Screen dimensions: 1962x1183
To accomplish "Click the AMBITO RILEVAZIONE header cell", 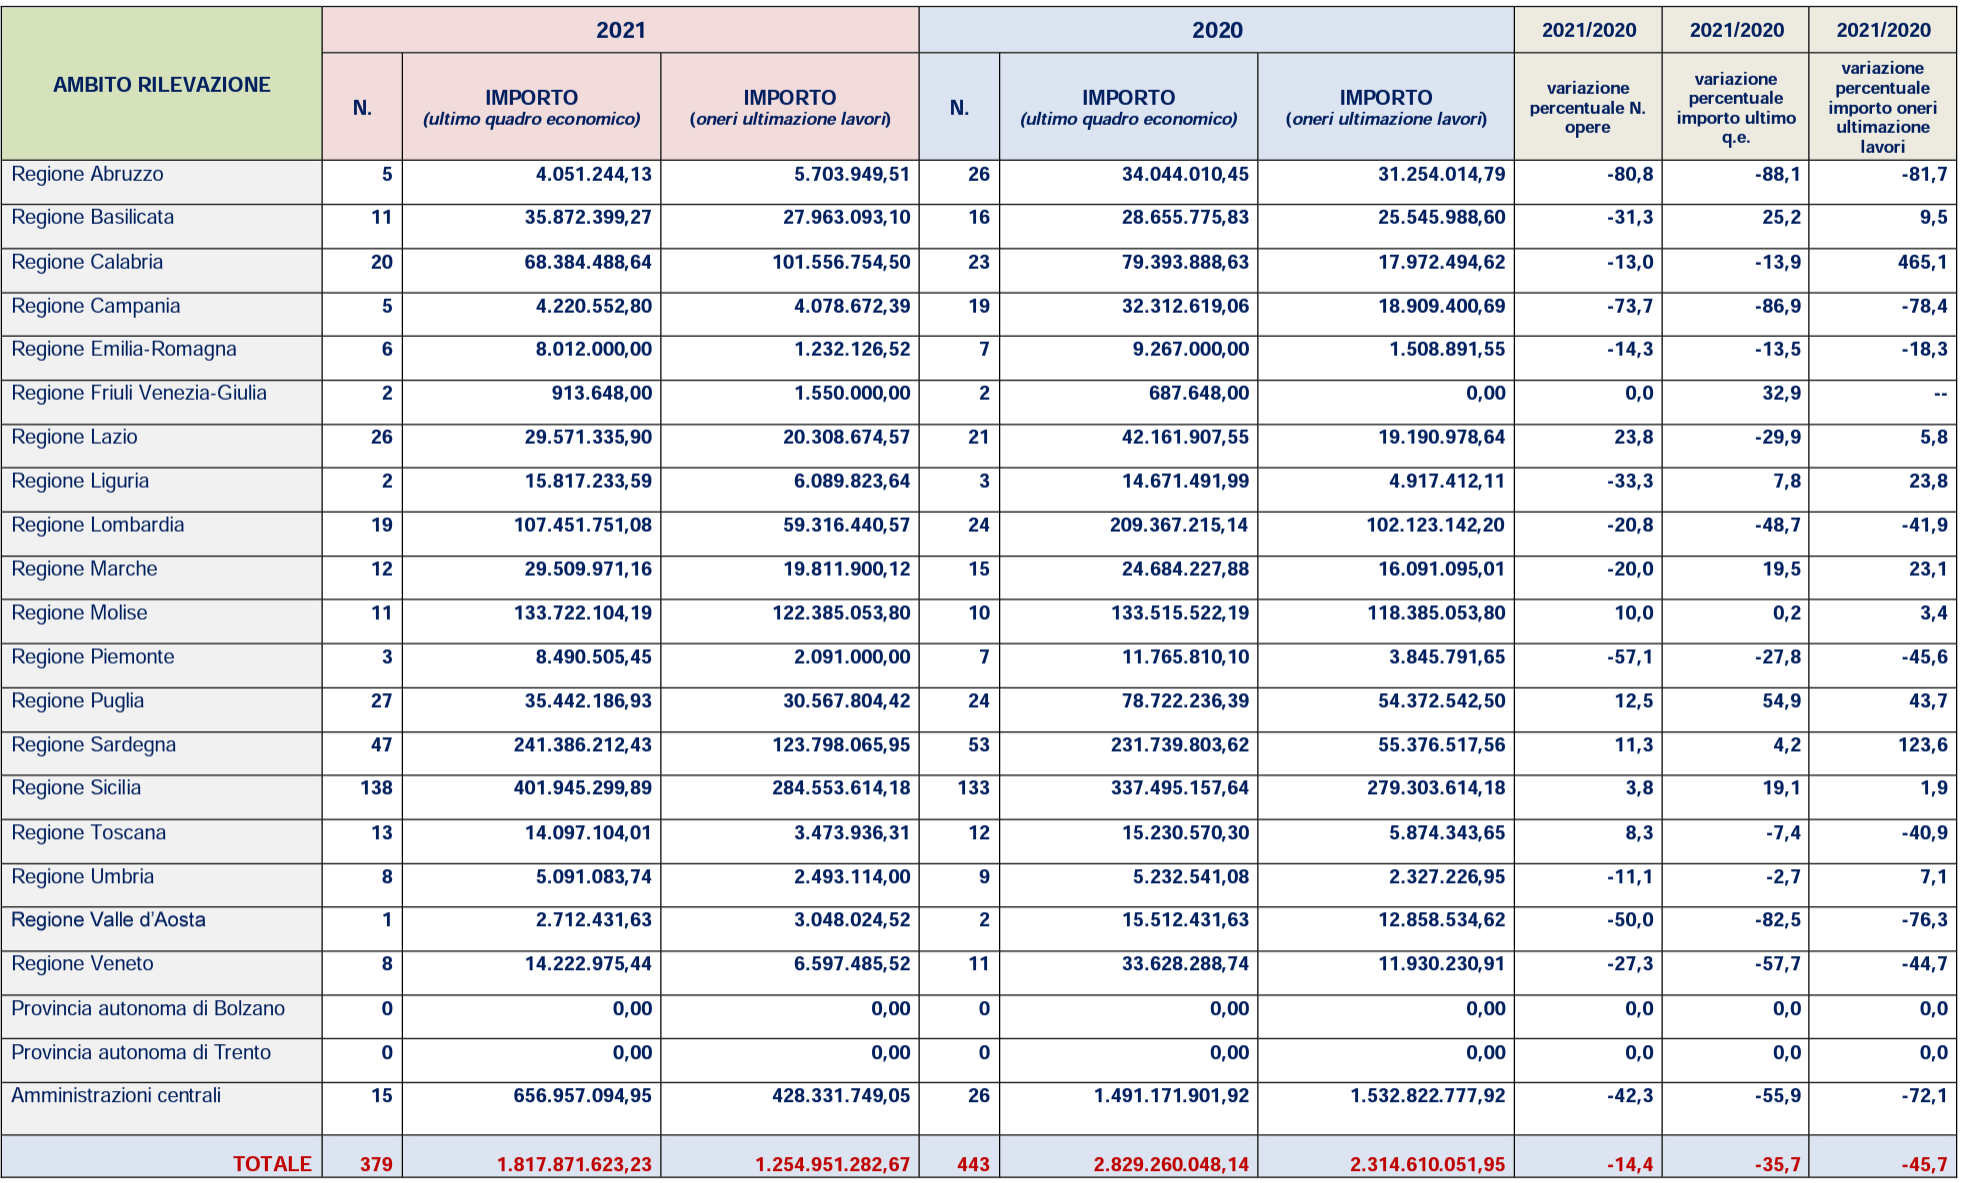I will (161, 85).
